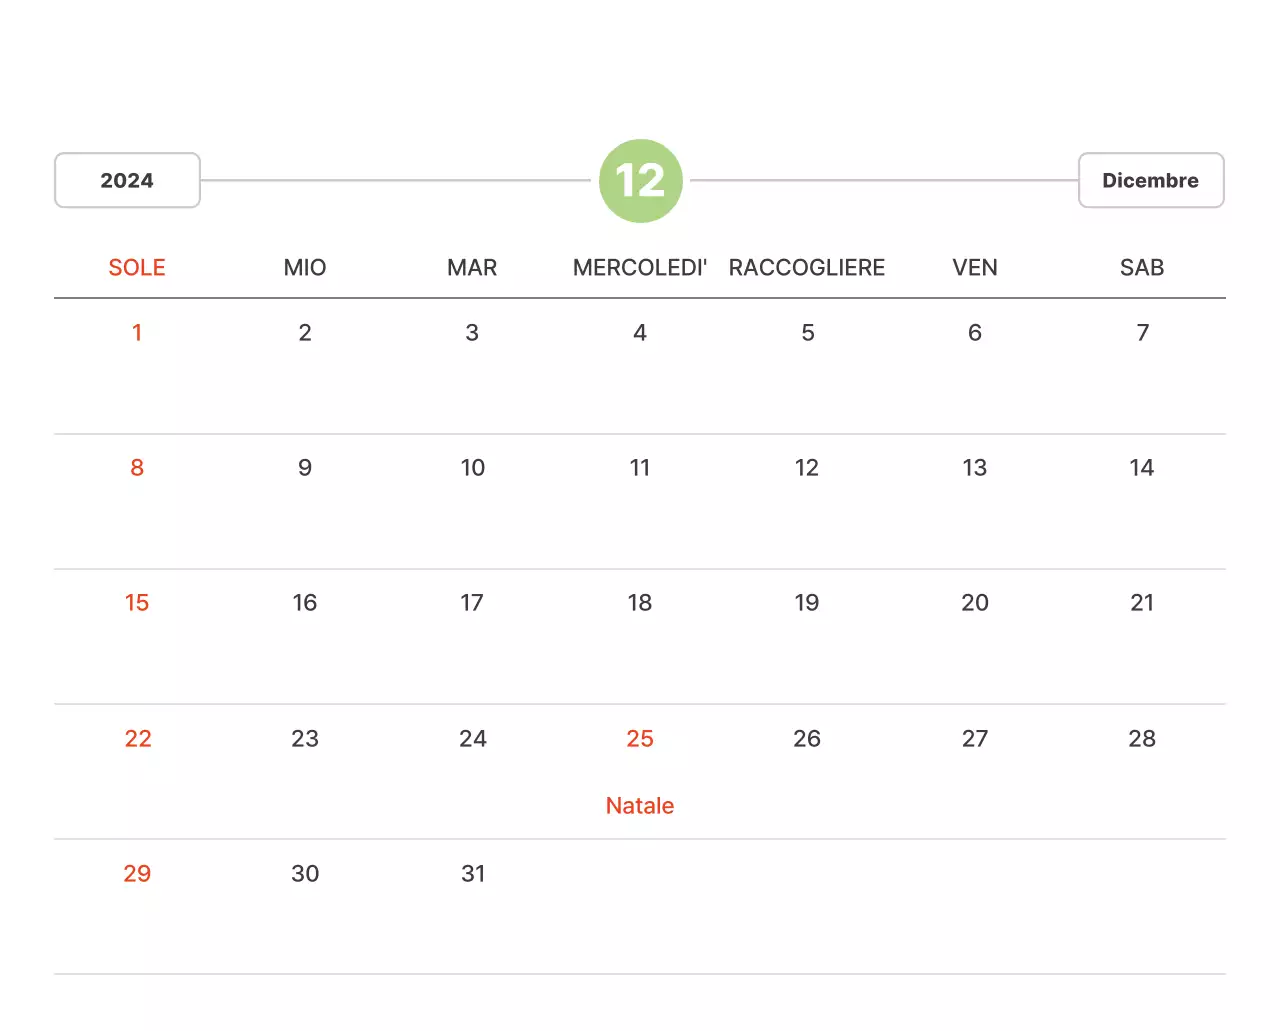Open the Dicembre month selector
This screenshot has width=1280, height=1031.
pos(1150,180)
